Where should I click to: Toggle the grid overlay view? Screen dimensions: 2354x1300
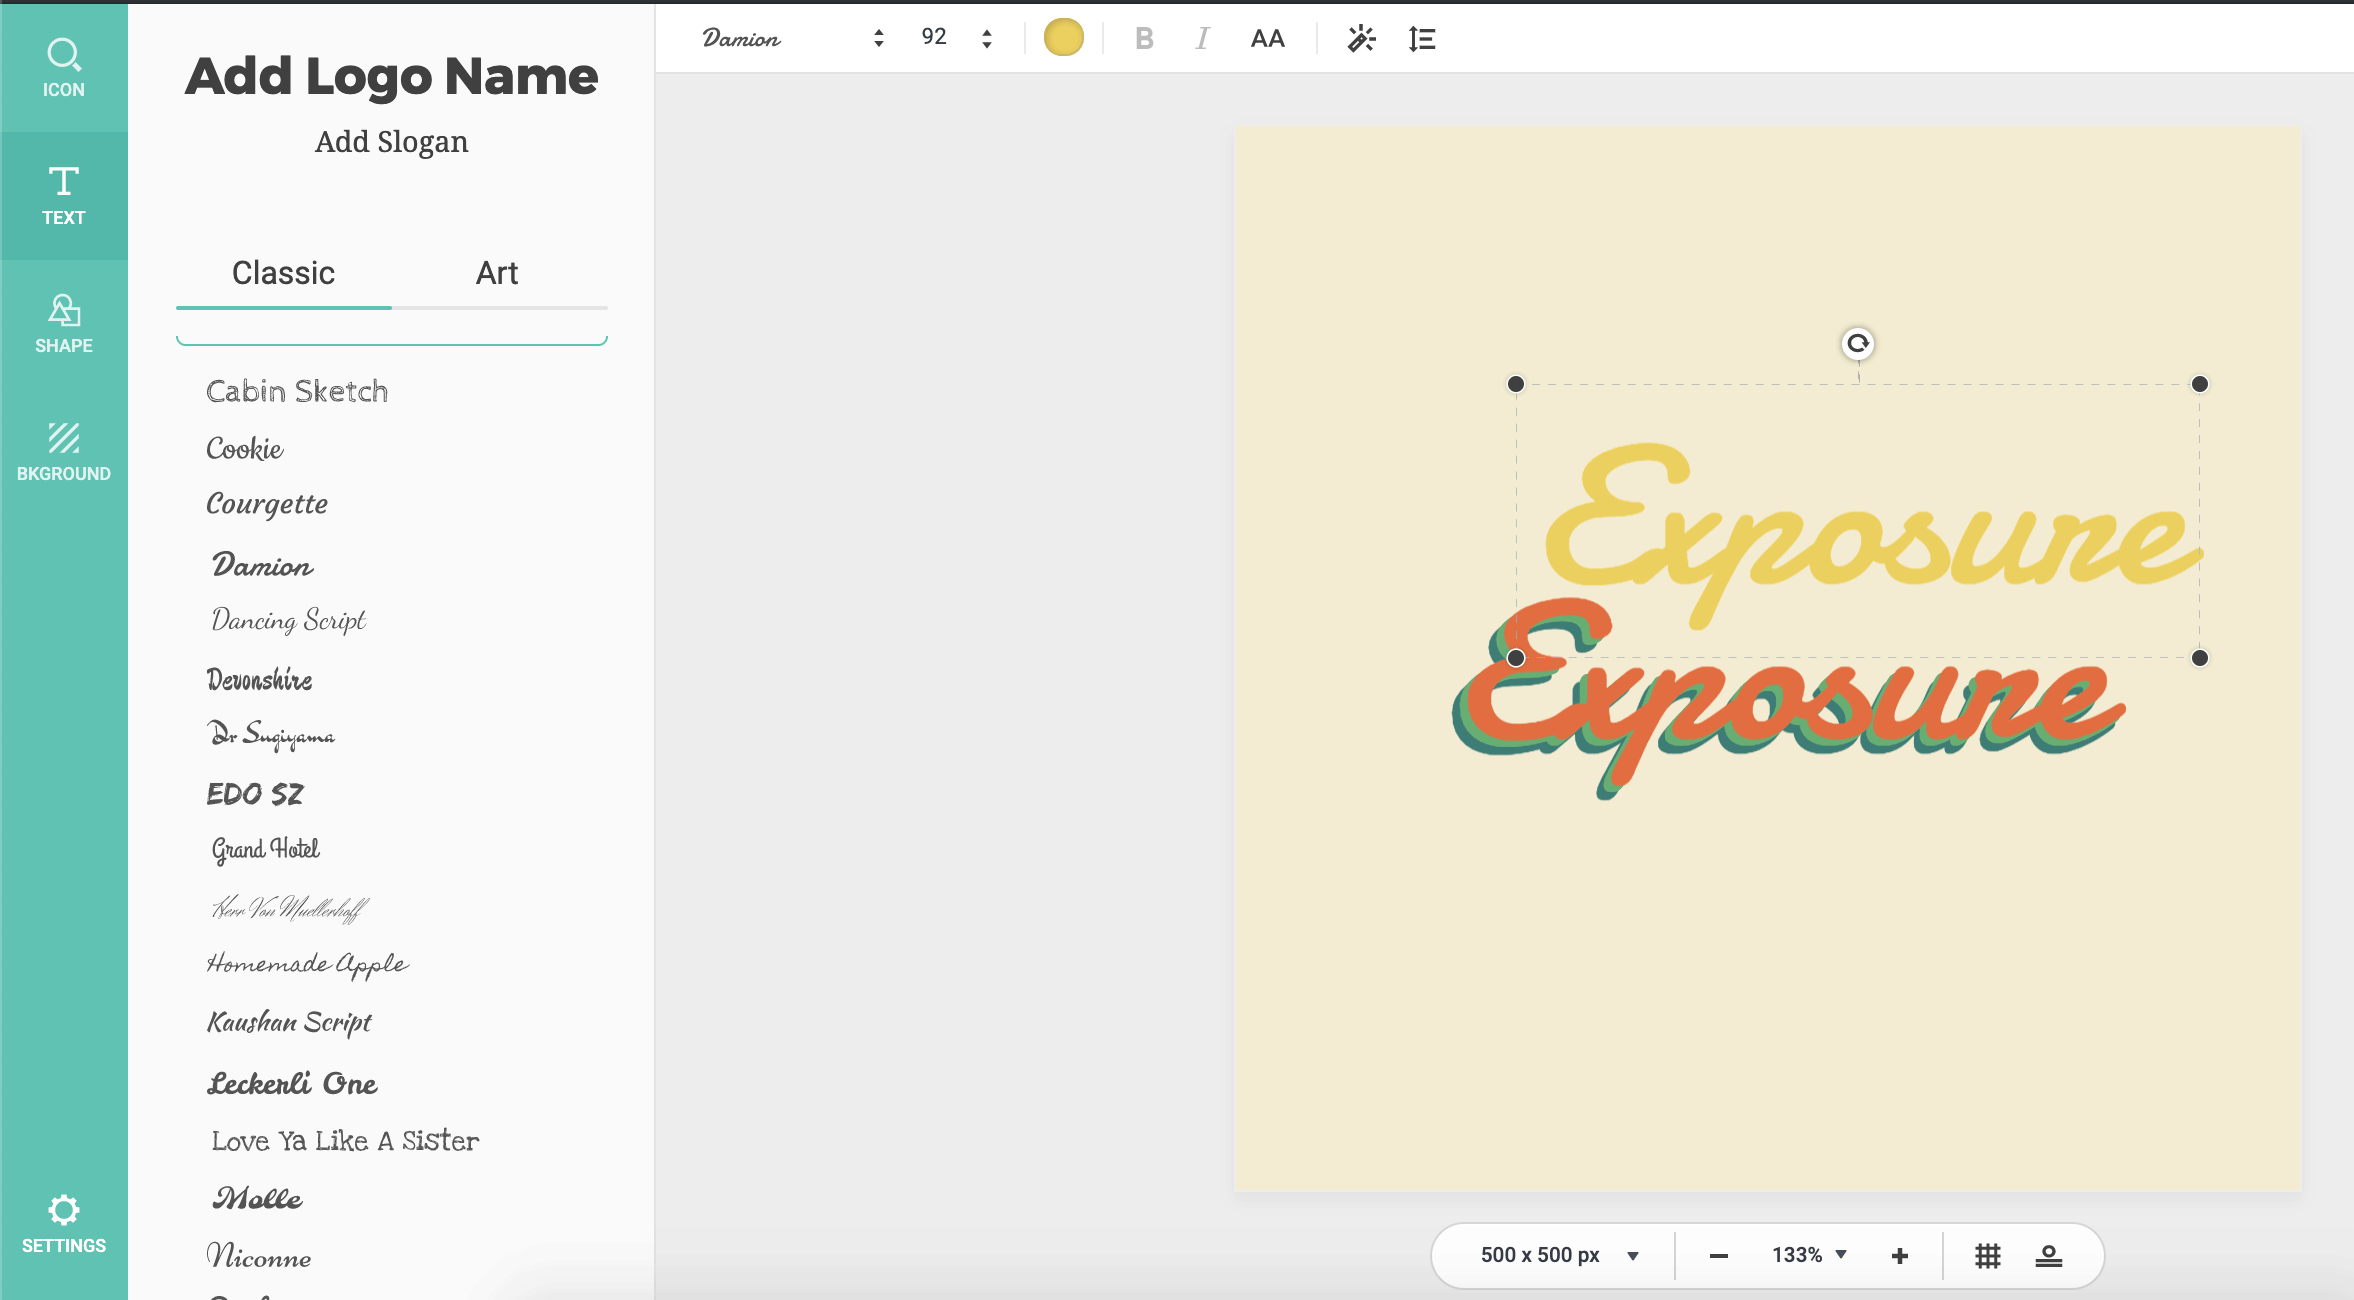(x=1988, y=1254)
